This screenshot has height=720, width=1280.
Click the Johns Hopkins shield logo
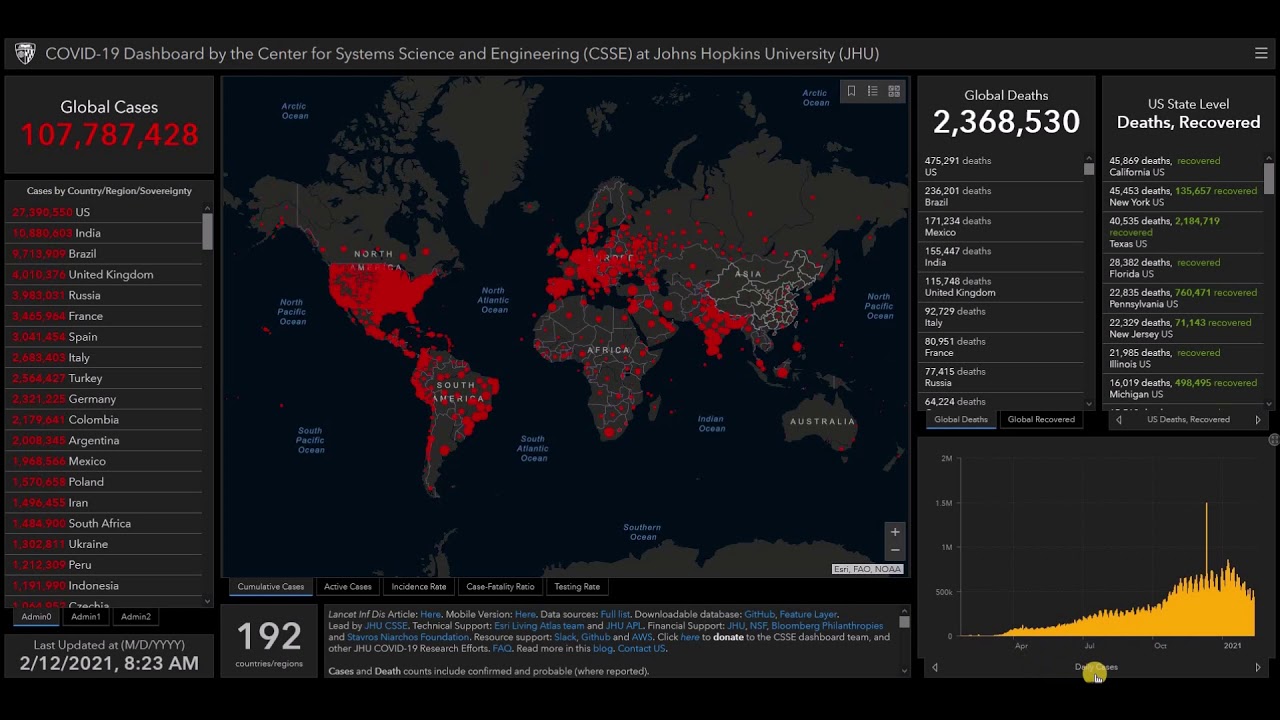[x=25, y=53]
